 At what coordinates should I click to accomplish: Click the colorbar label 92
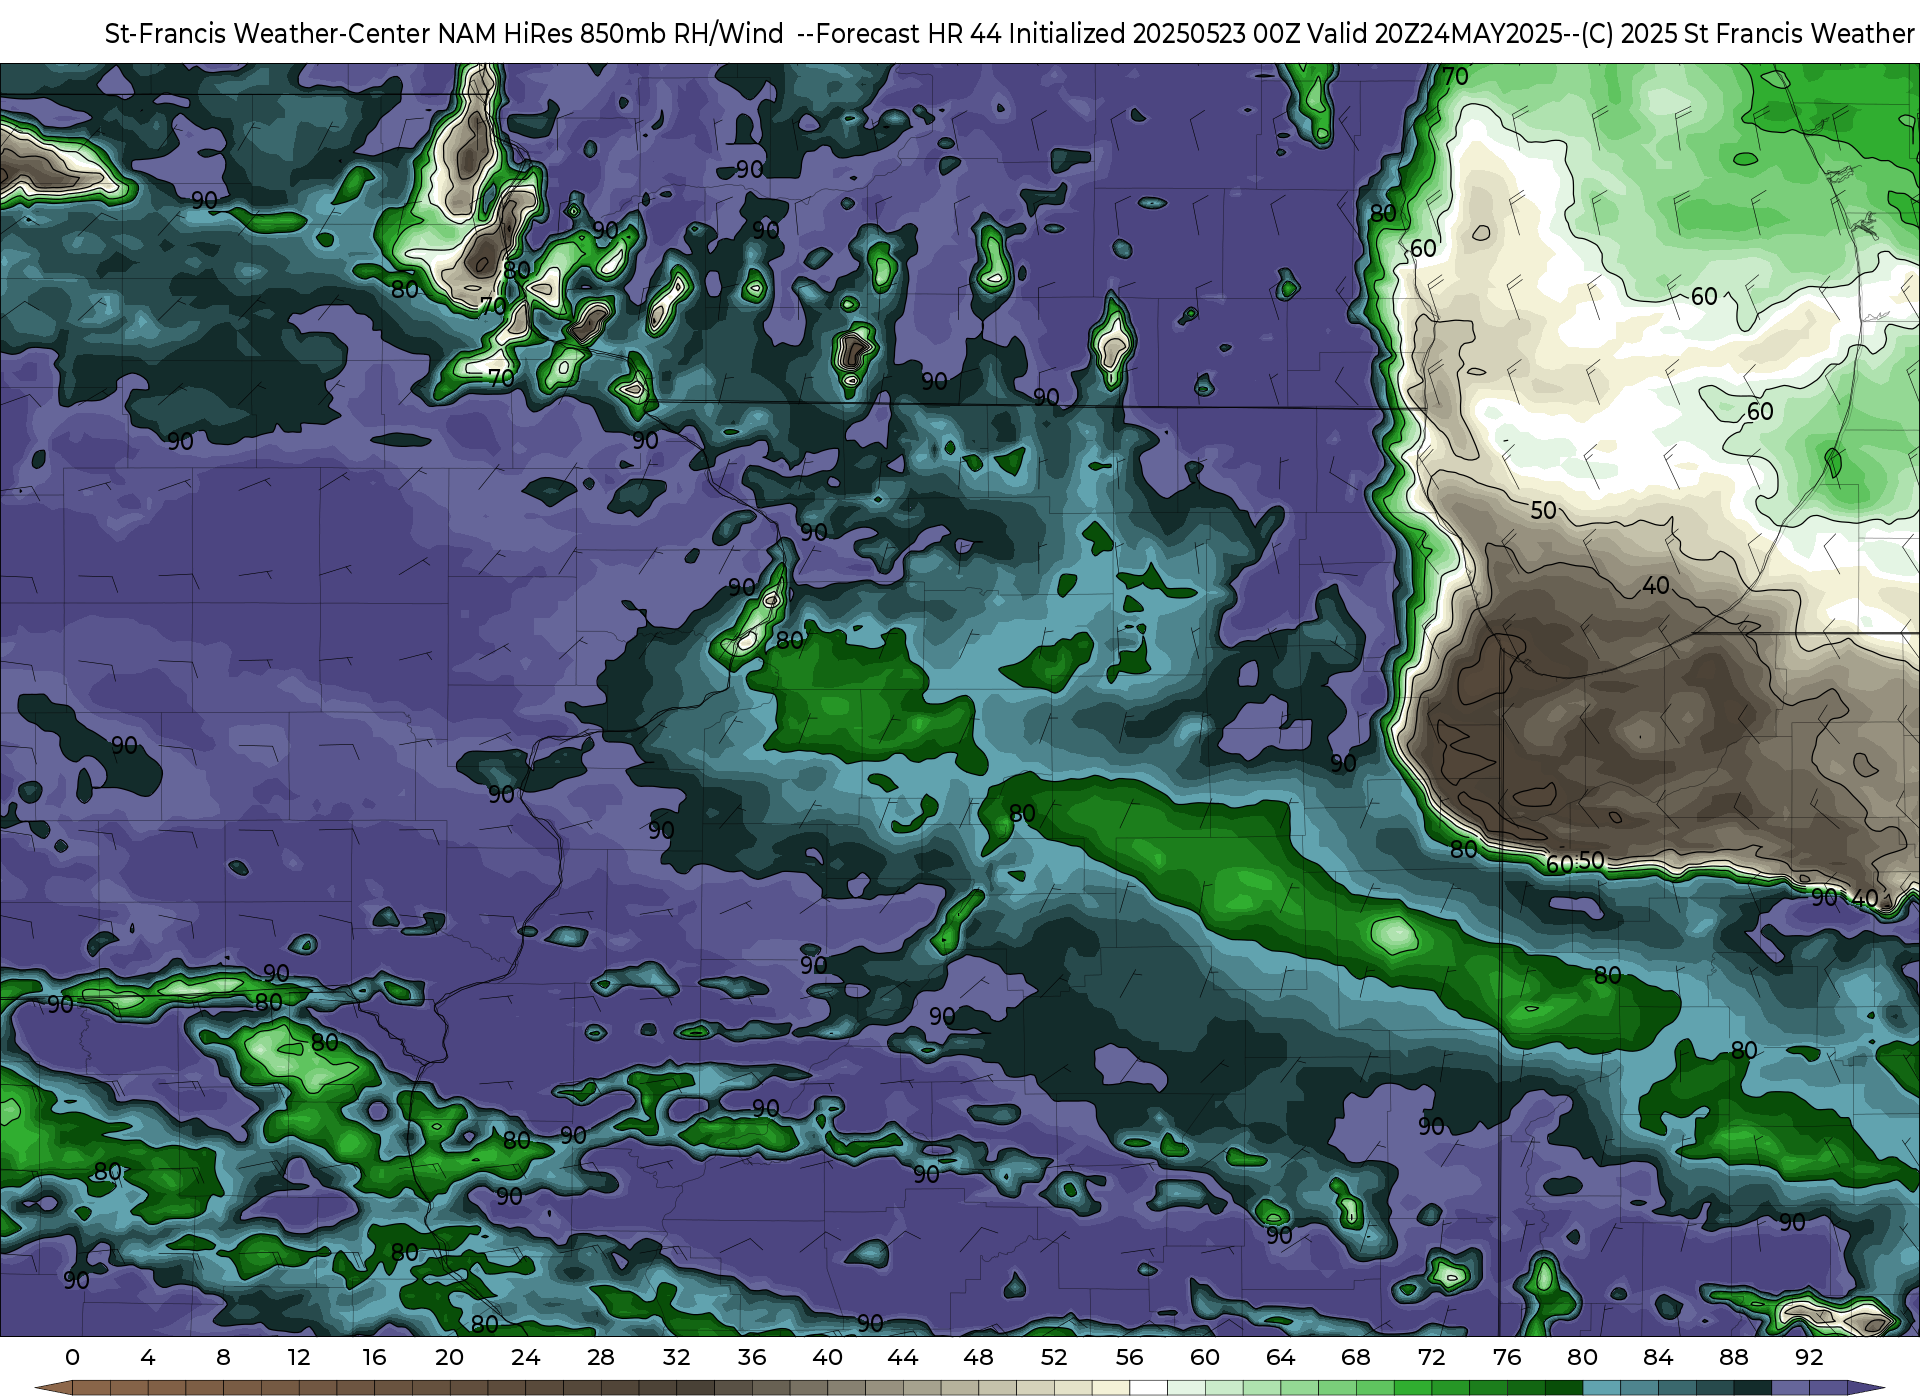pos(1809,1357)
